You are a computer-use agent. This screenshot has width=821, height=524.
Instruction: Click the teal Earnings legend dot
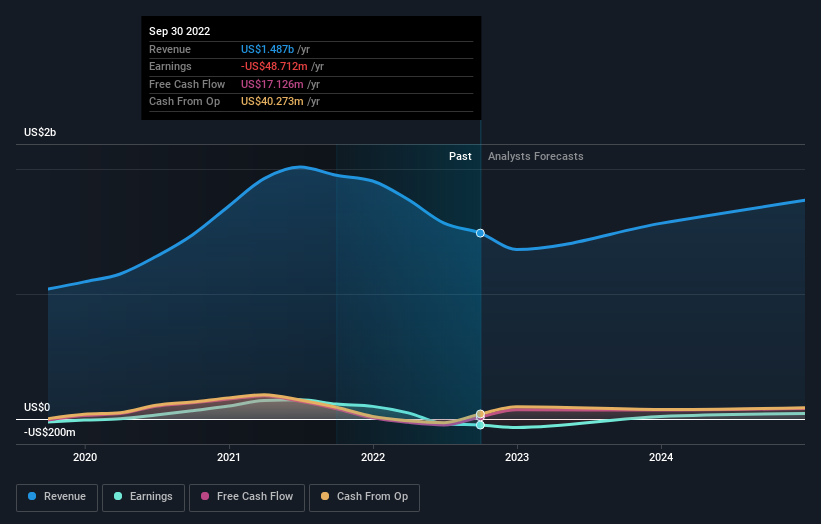point(118,496)
